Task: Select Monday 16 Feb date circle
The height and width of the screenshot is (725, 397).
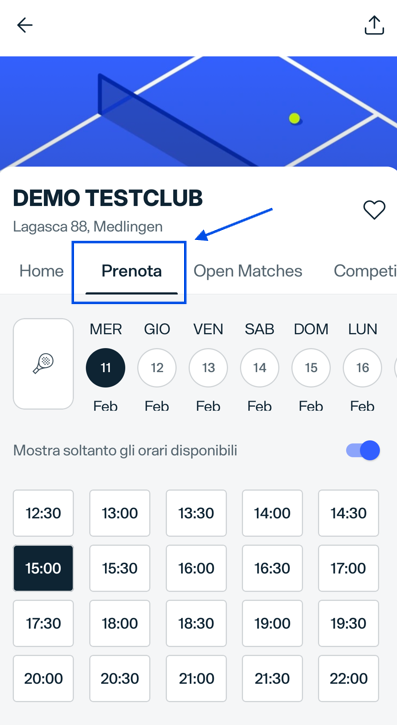Action: [x=362, y=368]
